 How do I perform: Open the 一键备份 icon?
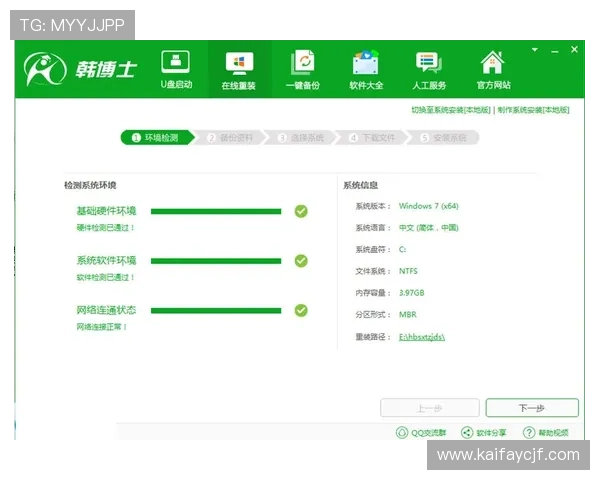pos(303,62)
